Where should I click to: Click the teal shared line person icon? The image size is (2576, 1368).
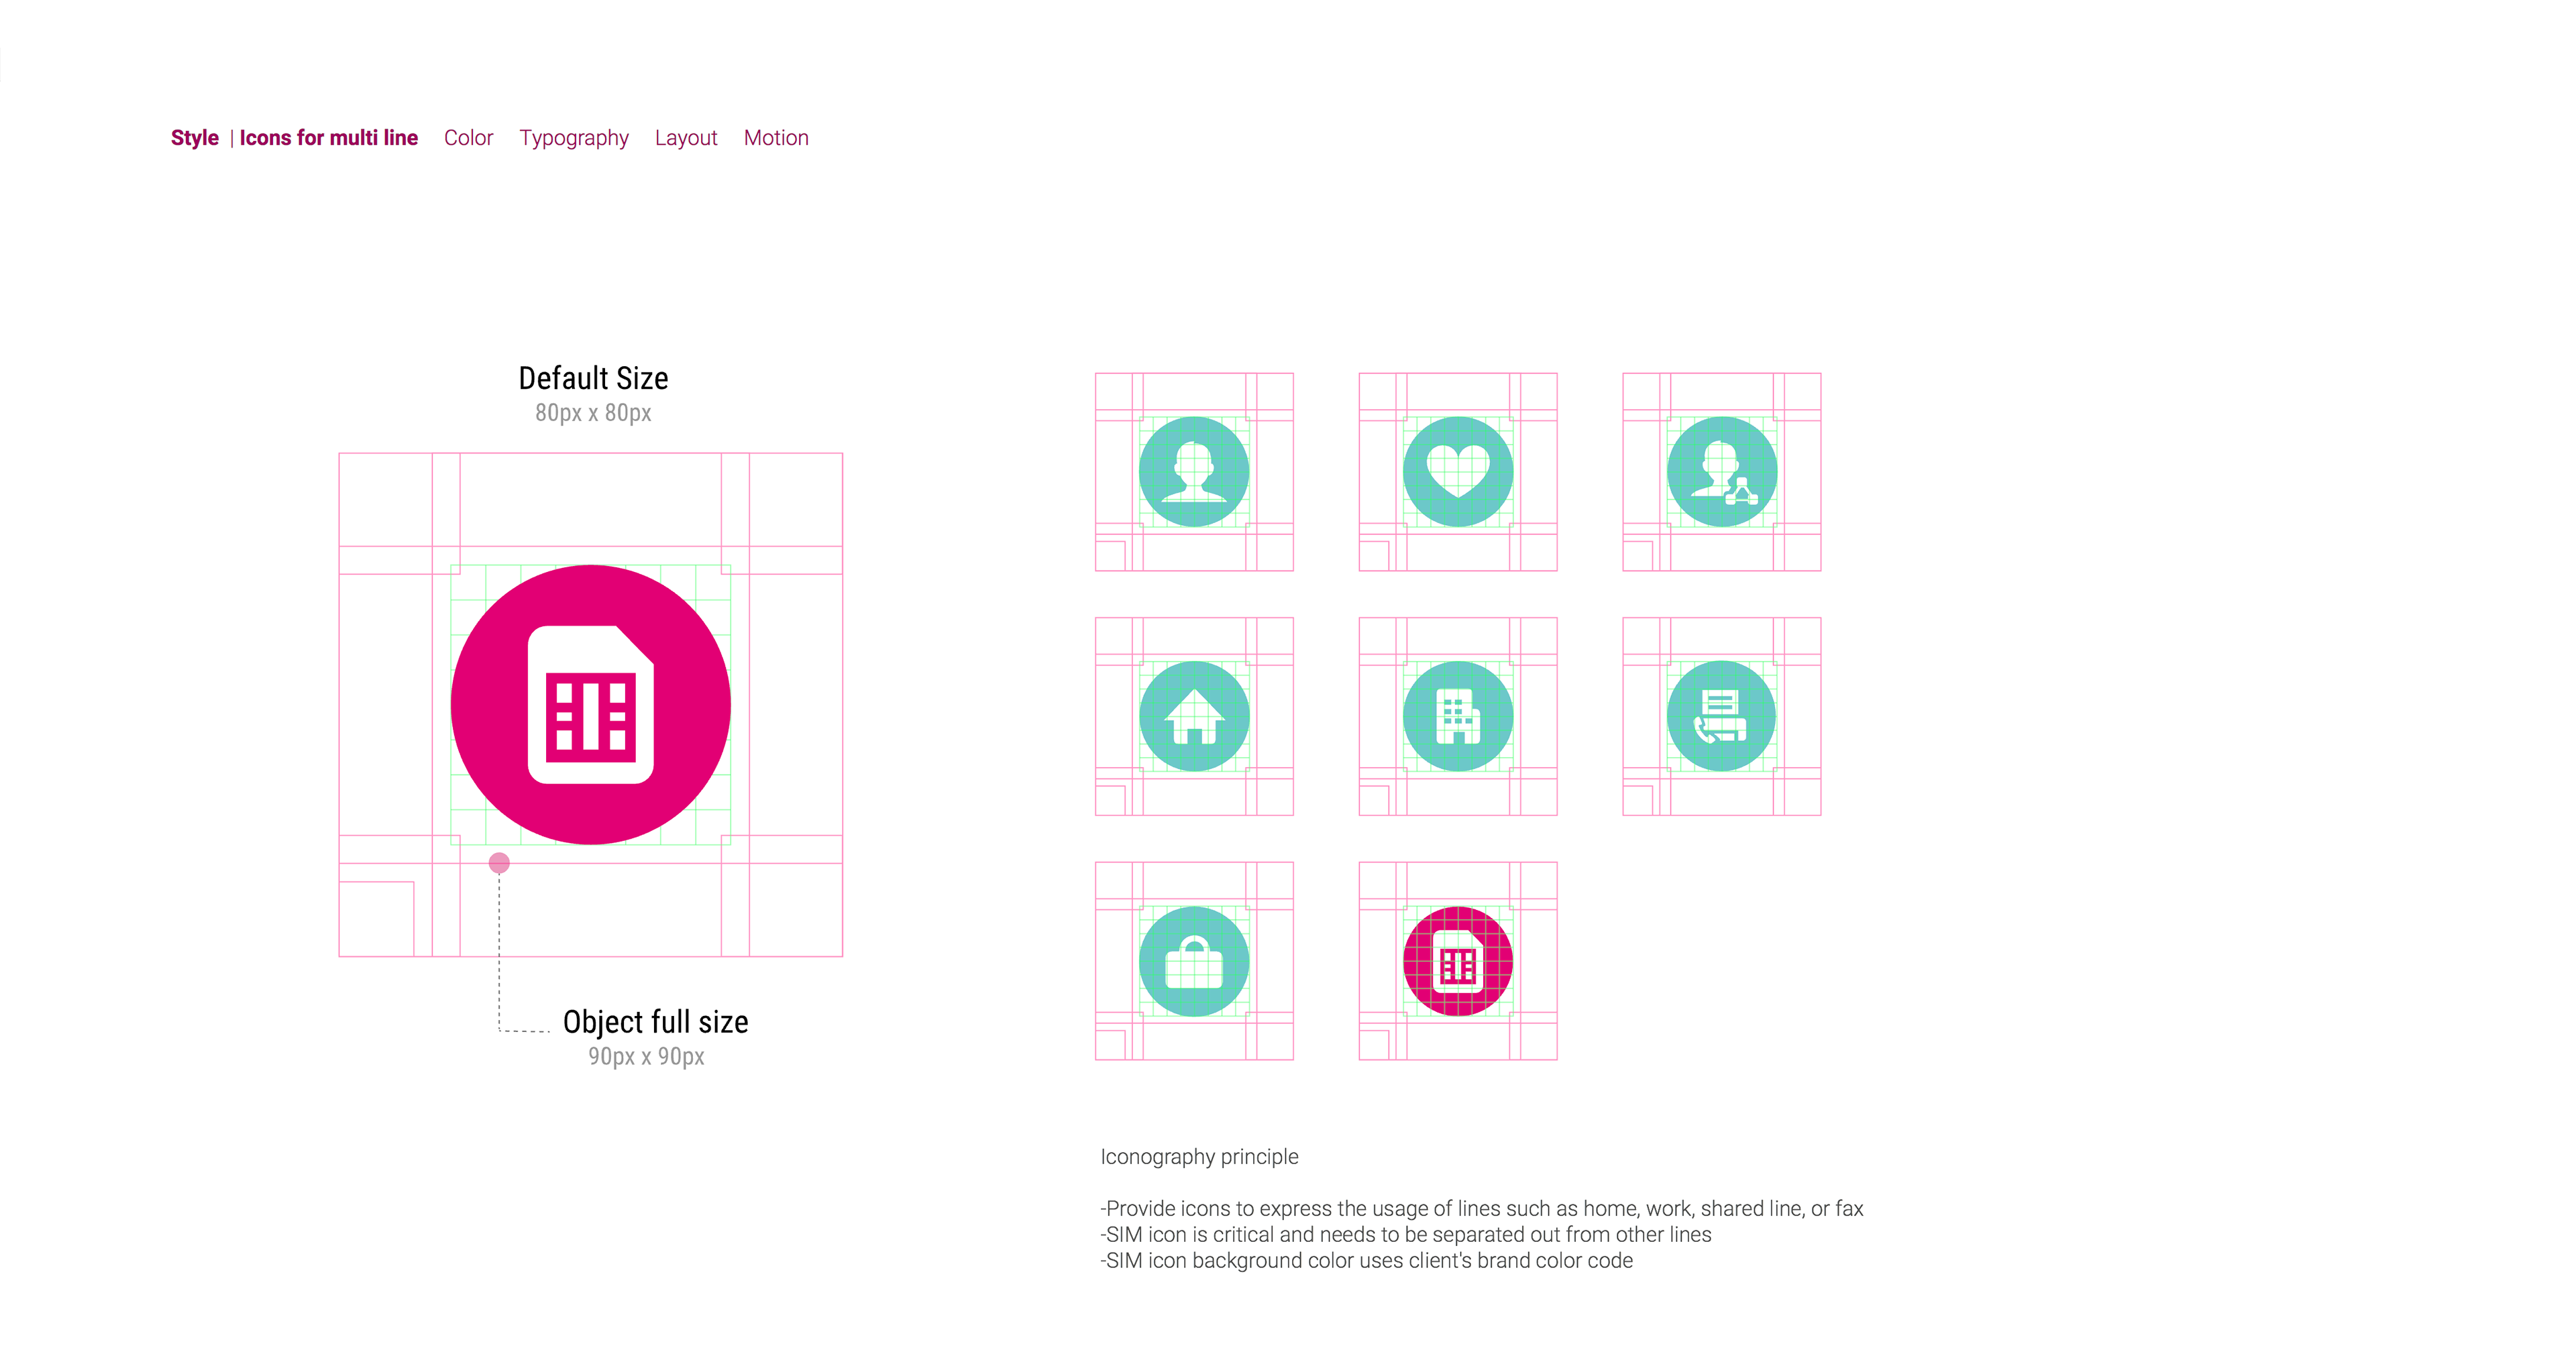point(1721,472)
